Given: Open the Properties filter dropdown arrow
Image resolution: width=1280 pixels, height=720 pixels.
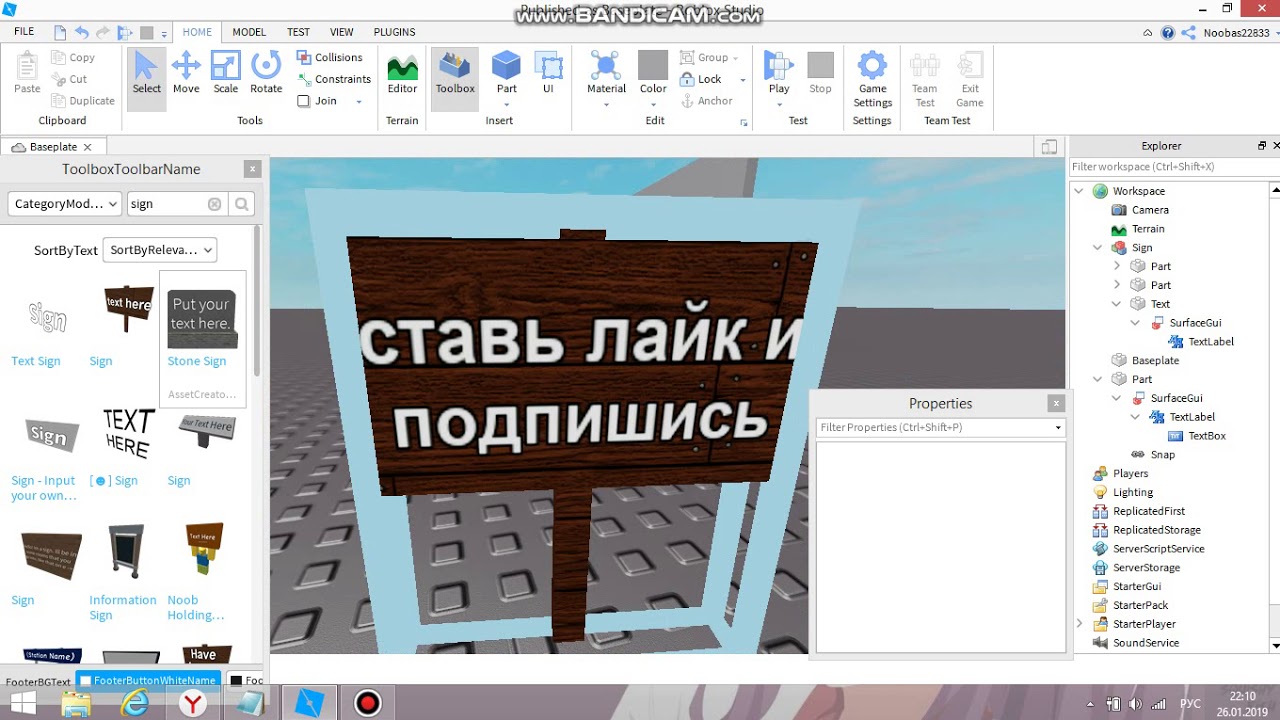Looking at the screenshot, I should point(1058,428).
